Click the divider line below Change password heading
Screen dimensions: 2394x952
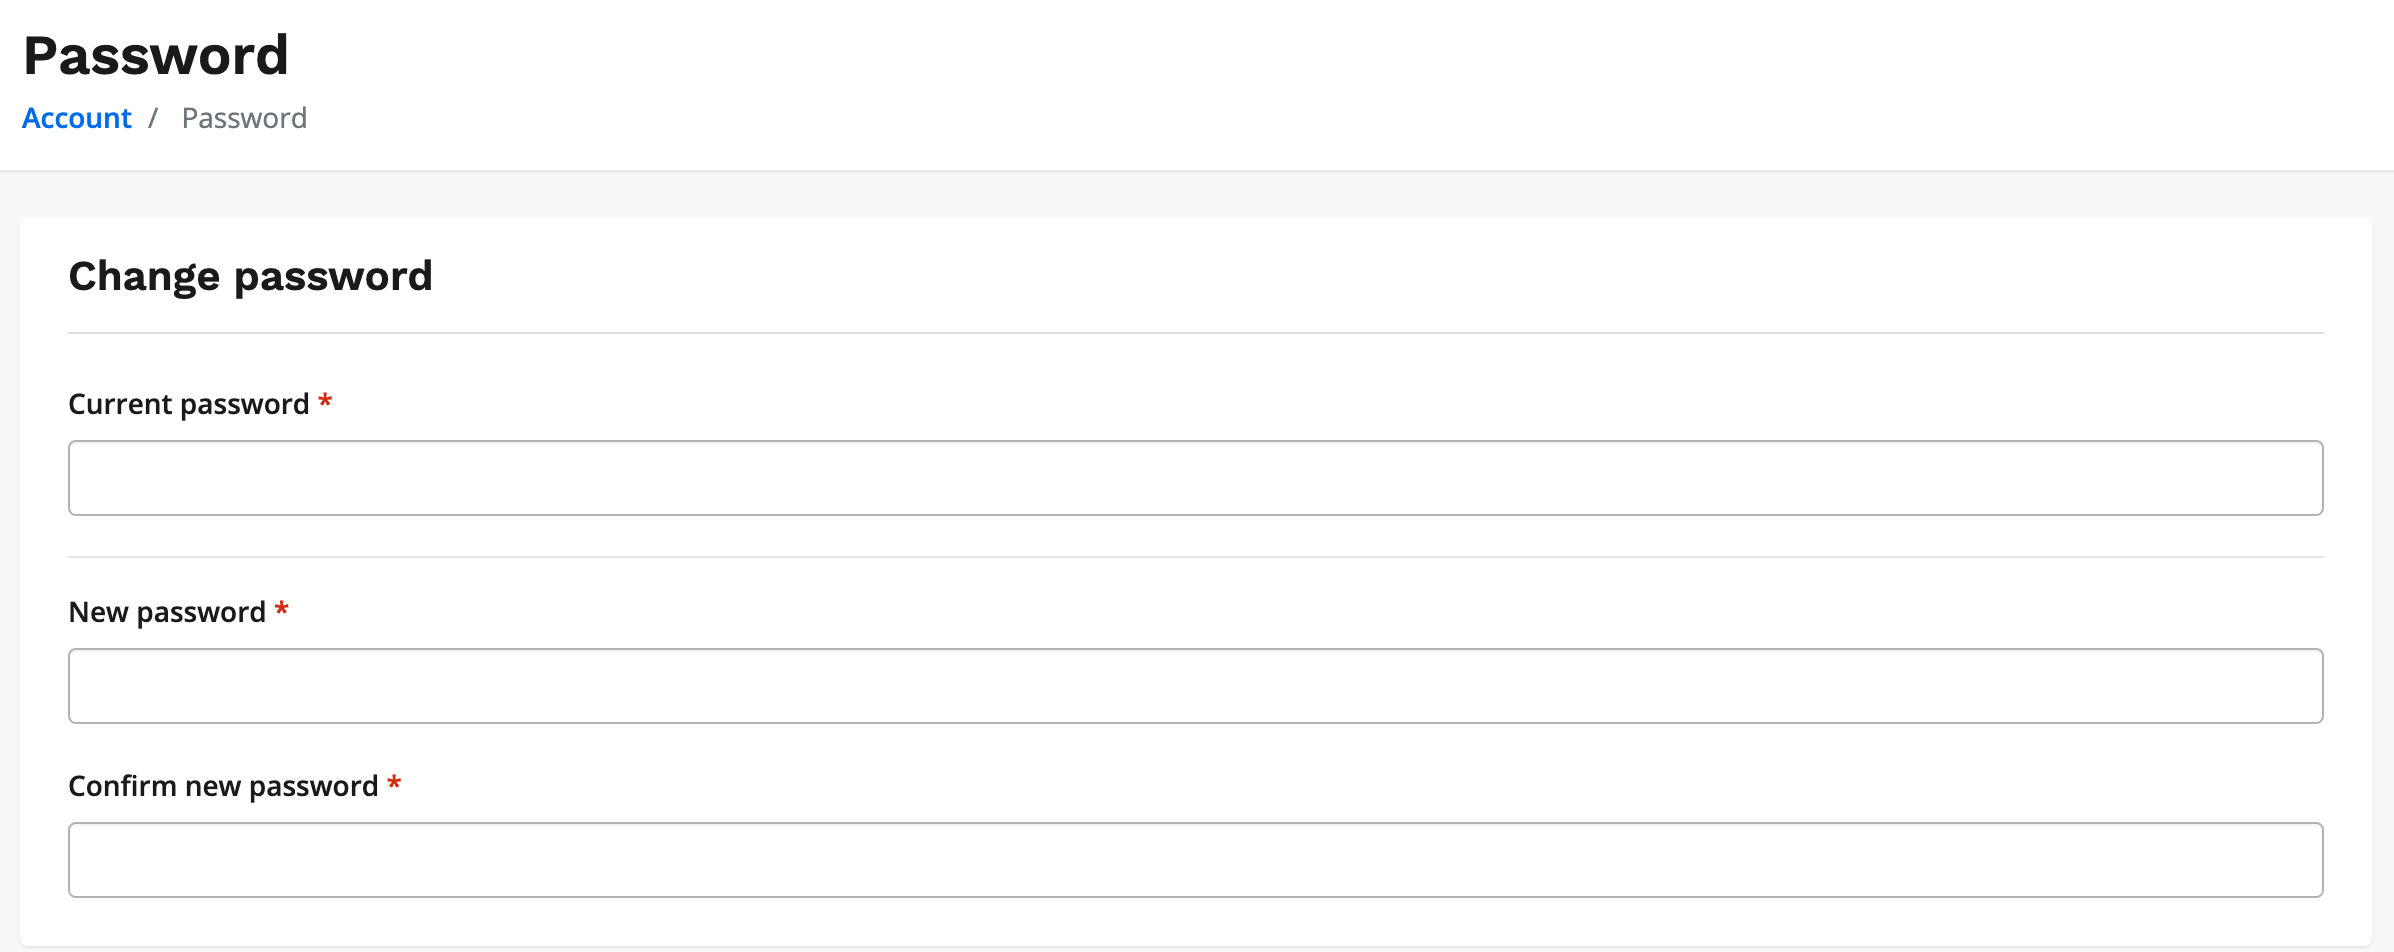coord(1195,333)
